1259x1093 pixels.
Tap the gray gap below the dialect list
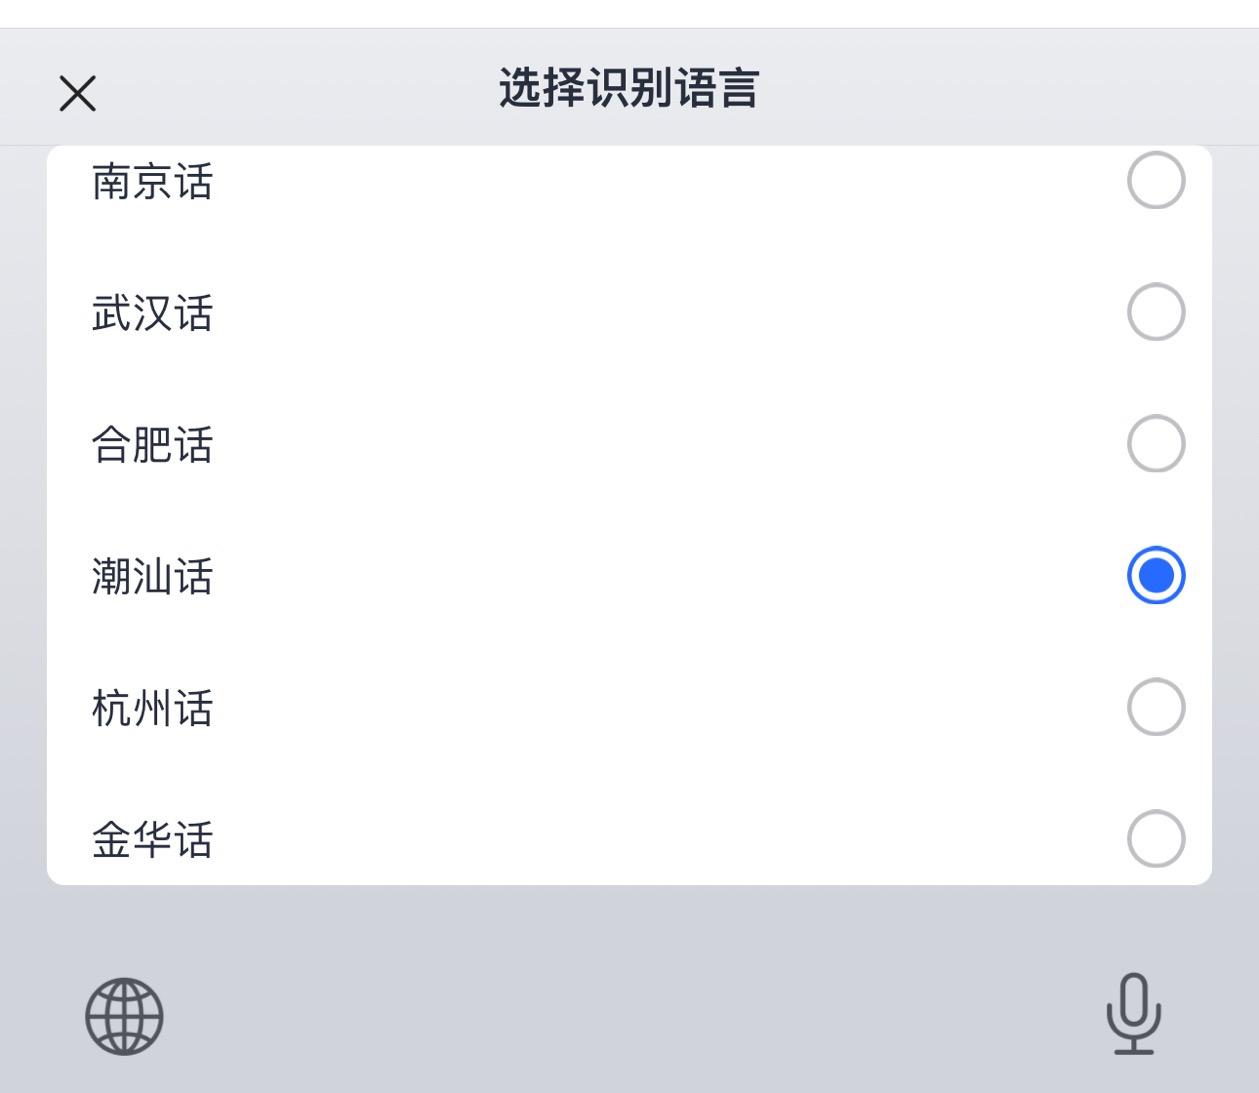point(630,915)
